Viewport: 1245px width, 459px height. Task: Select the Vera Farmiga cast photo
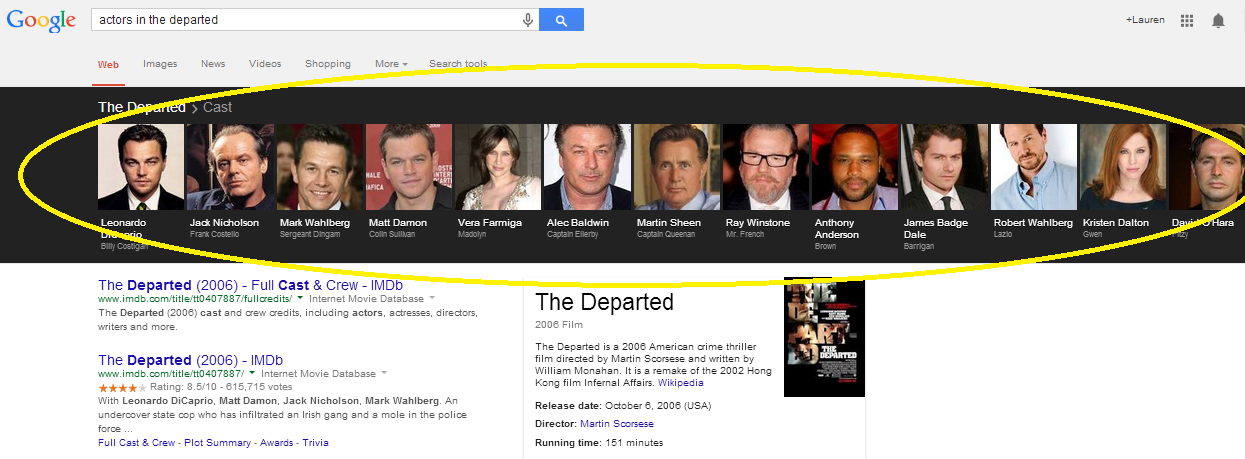coord(497,166)
